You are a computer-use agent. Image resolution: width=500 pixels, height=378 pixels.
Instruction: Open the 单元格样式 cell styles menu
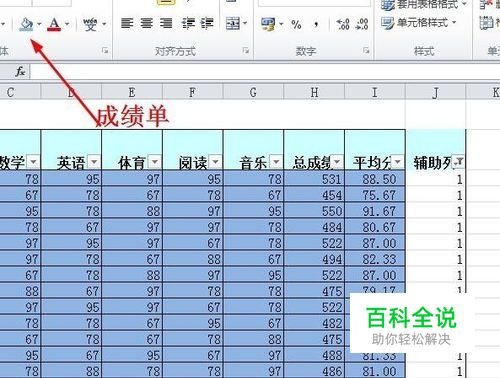(x=419, y=23)
